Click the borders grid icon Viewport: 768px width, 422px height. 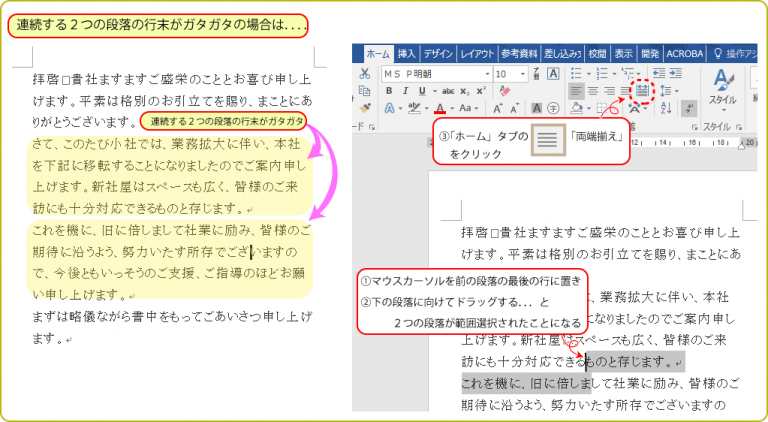[602, 108]
